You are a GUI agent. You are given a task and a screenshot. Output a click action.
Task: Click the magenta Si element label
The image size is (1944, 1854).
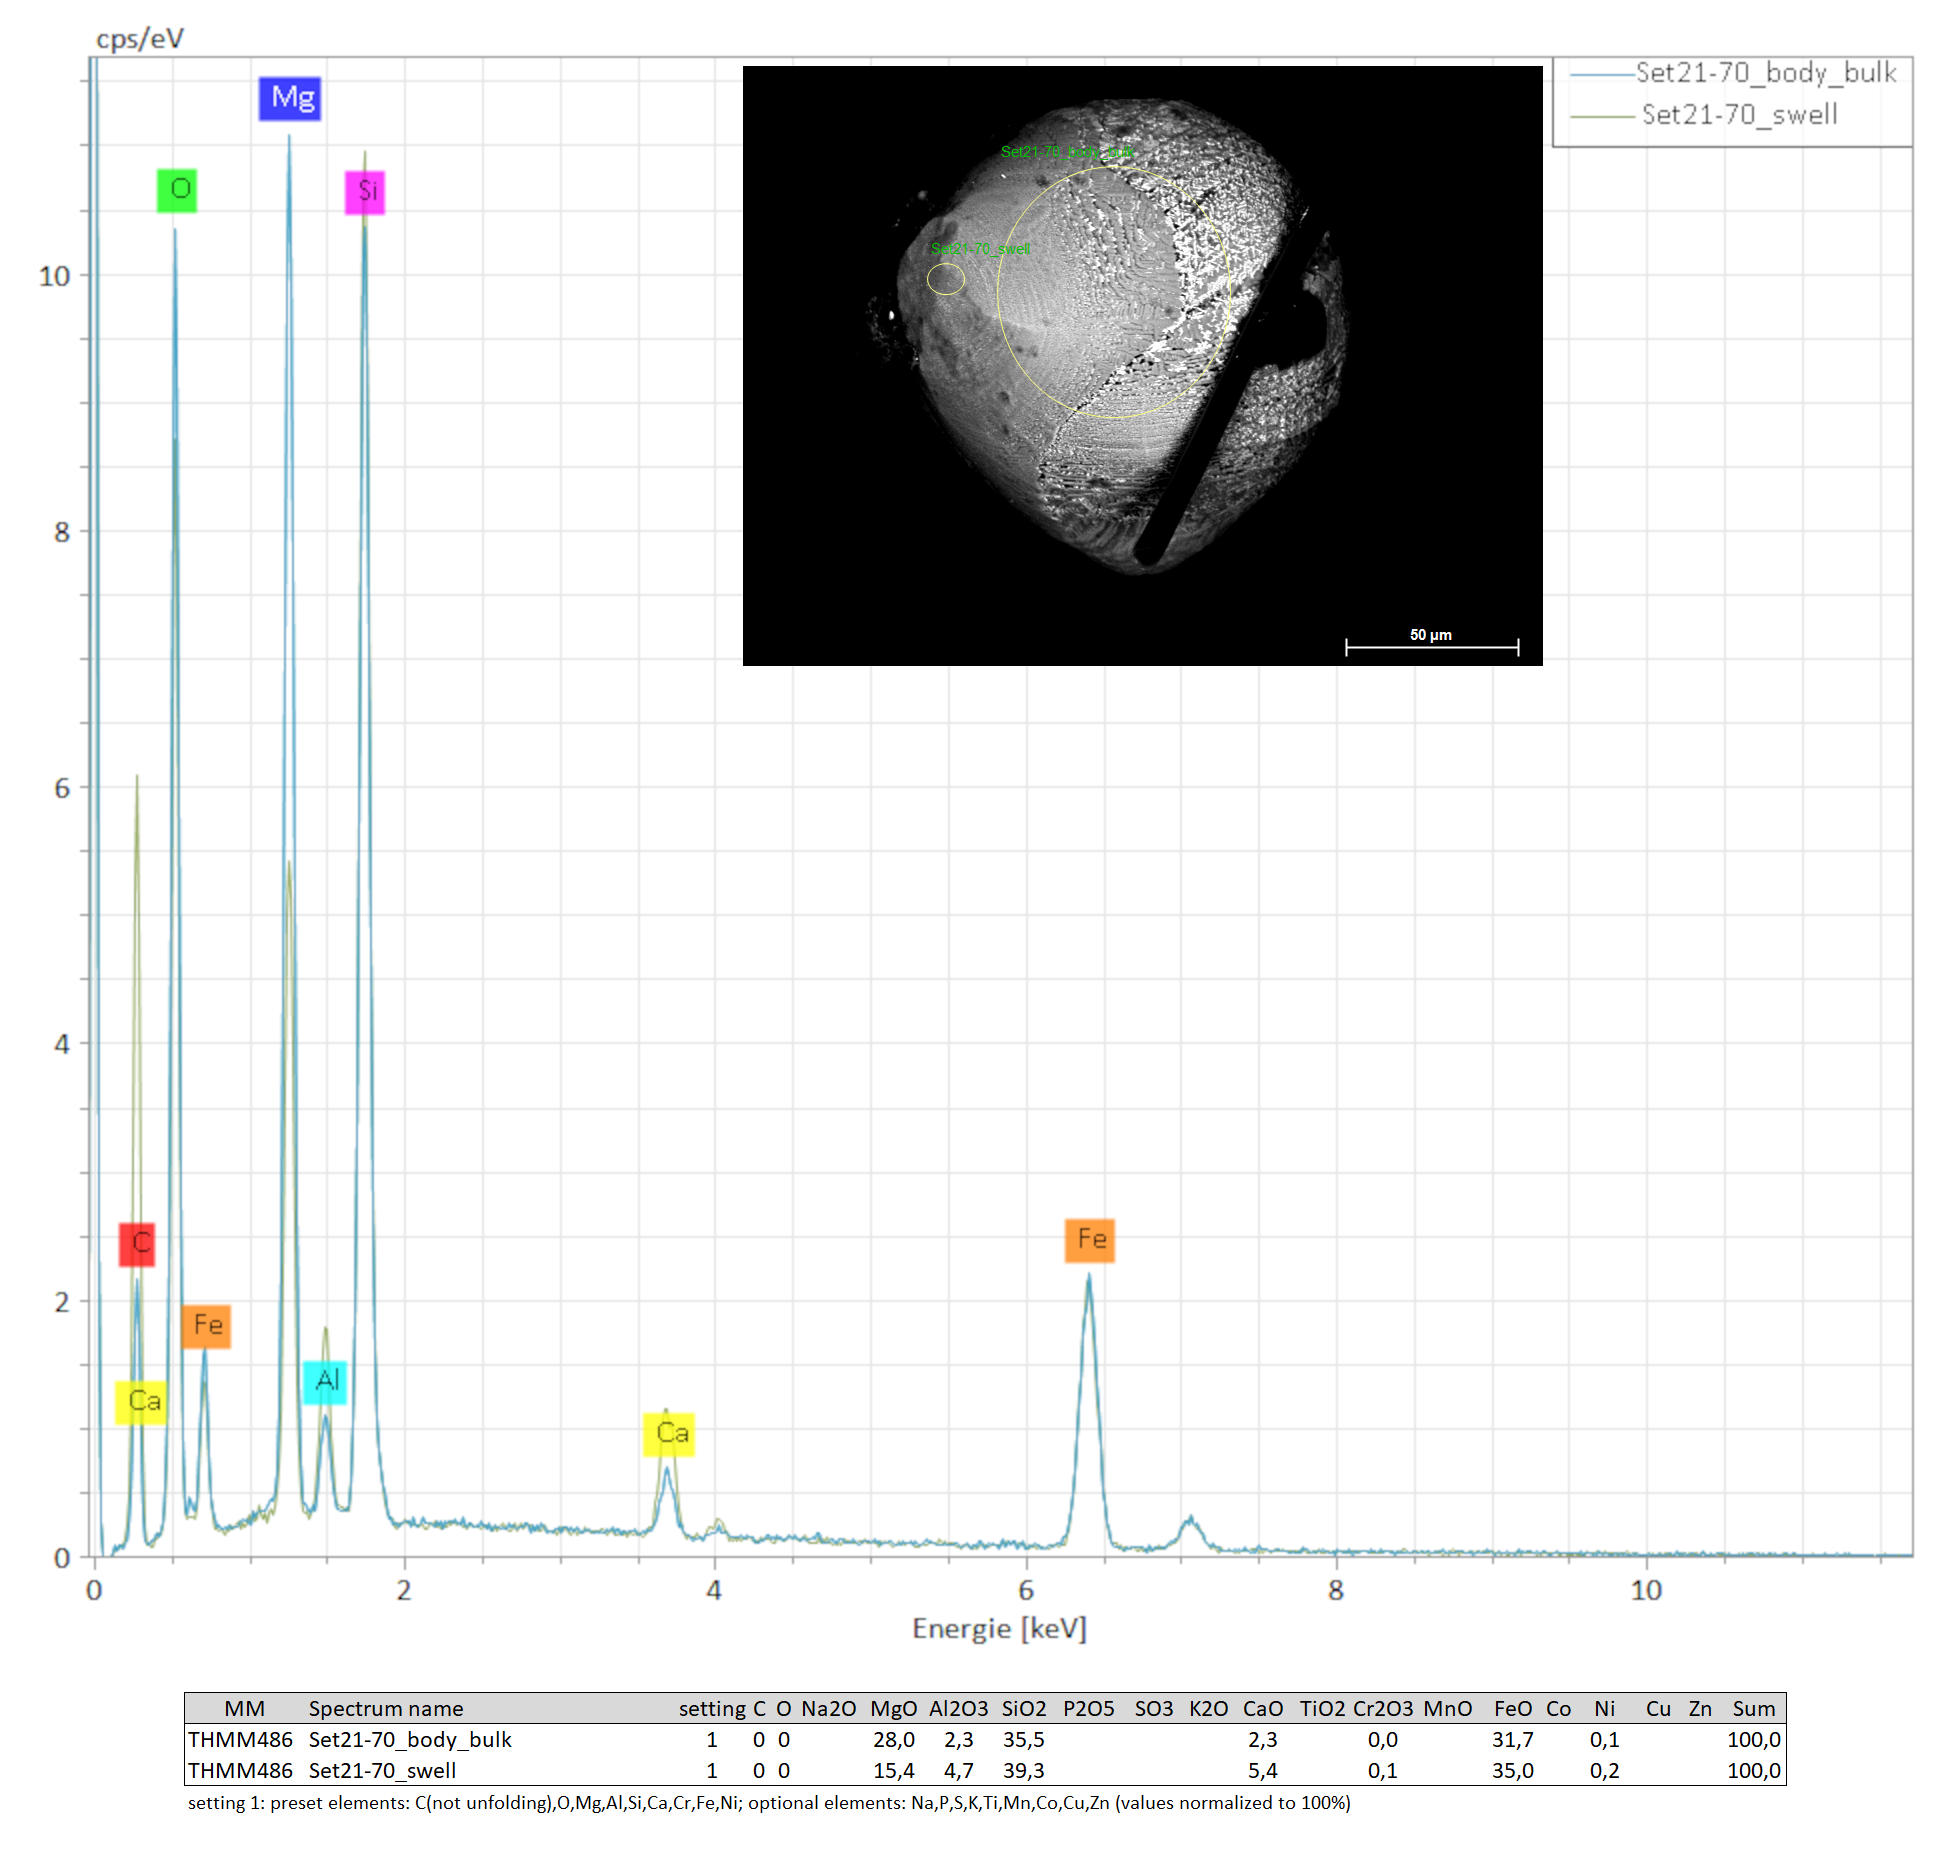pyautogui.click(x=365, y=191)
